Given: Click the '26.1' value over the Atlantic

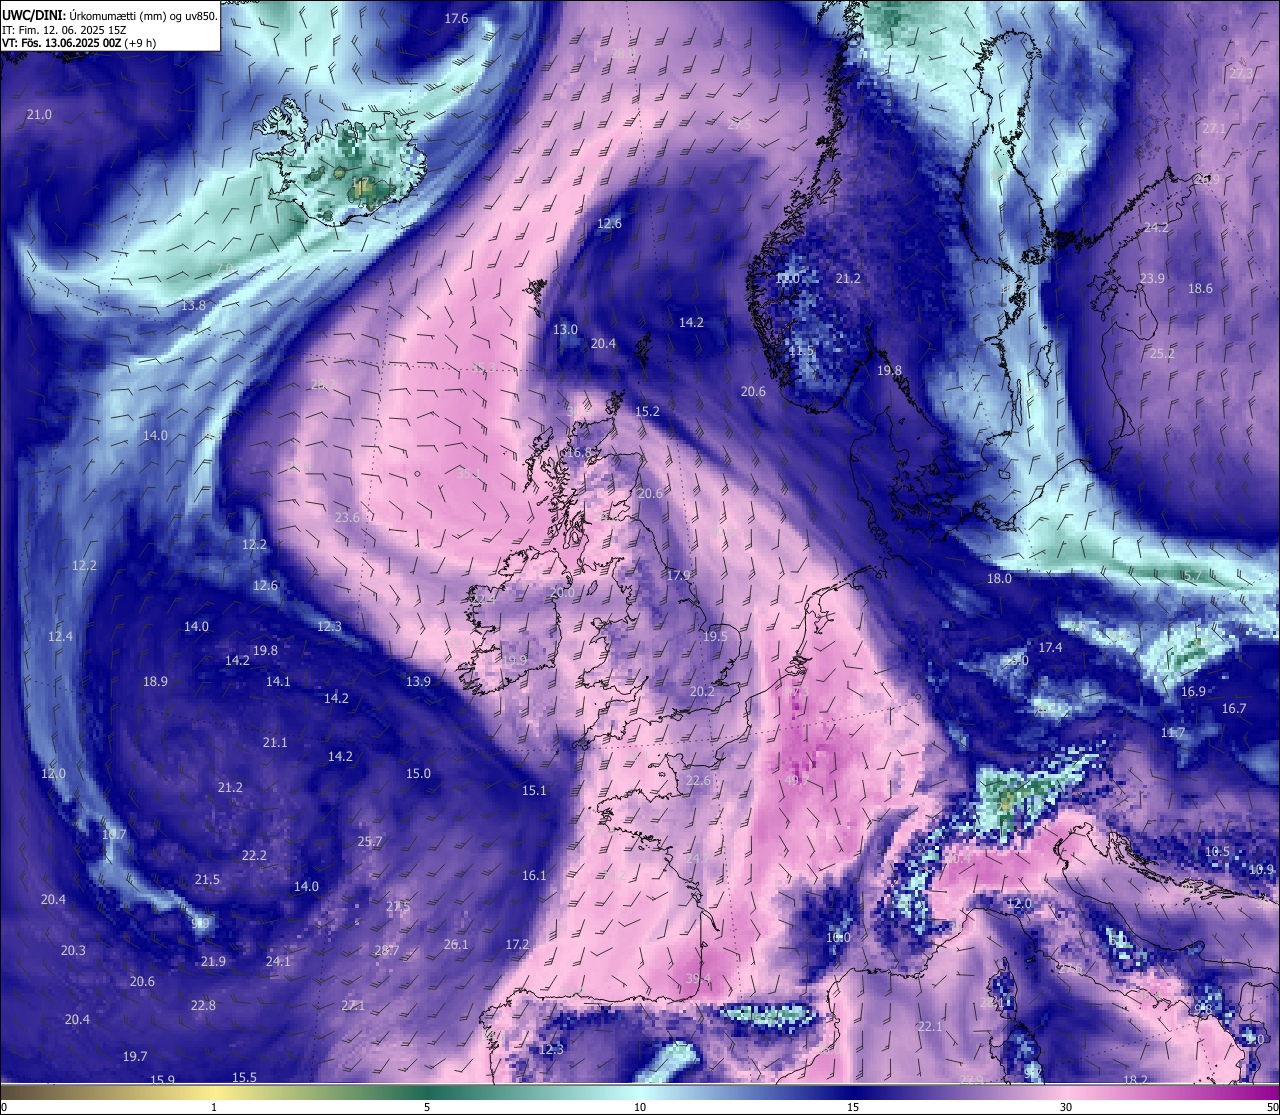Looking at the screenshot, I should [456, 944].
